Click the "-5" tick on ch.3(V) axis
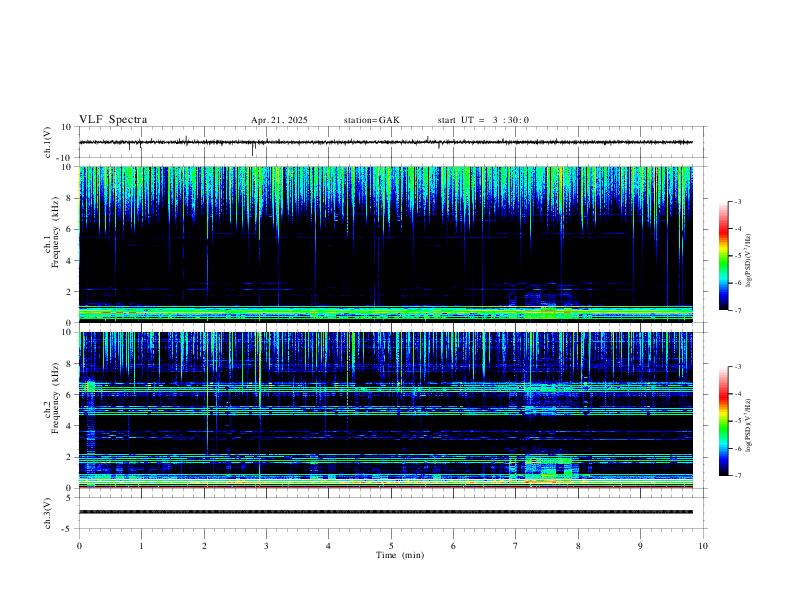 point(68,529)
